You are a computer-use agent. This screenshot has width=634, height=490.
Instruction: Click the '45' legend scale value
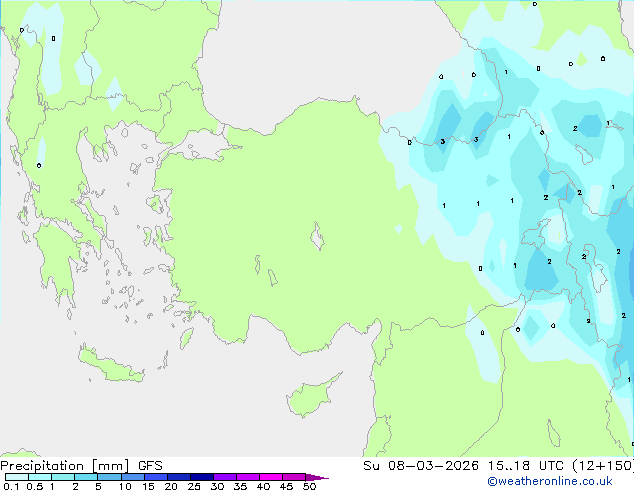coord(287,486)
